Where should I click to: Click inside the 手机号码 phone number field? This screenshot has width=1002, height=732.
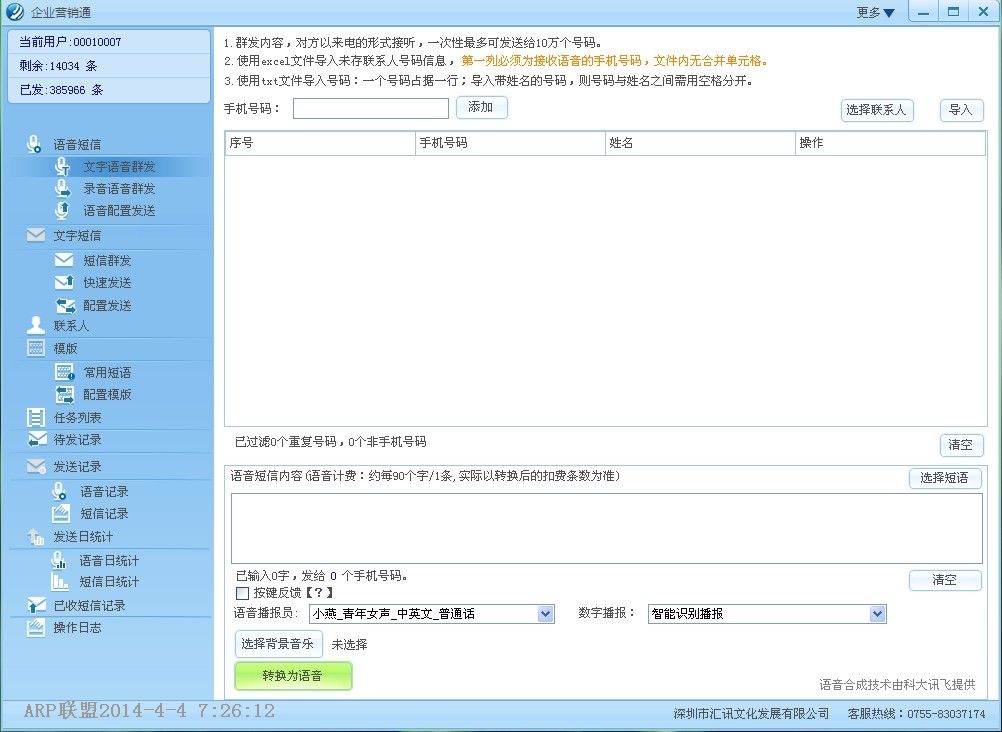click(x=370, y=108)
